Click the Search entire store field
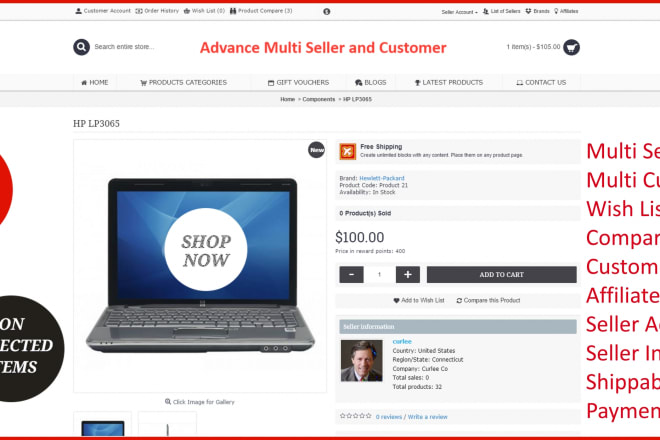Image resolution: width=660 pixels, height=440 pixels. coord(125,47)
